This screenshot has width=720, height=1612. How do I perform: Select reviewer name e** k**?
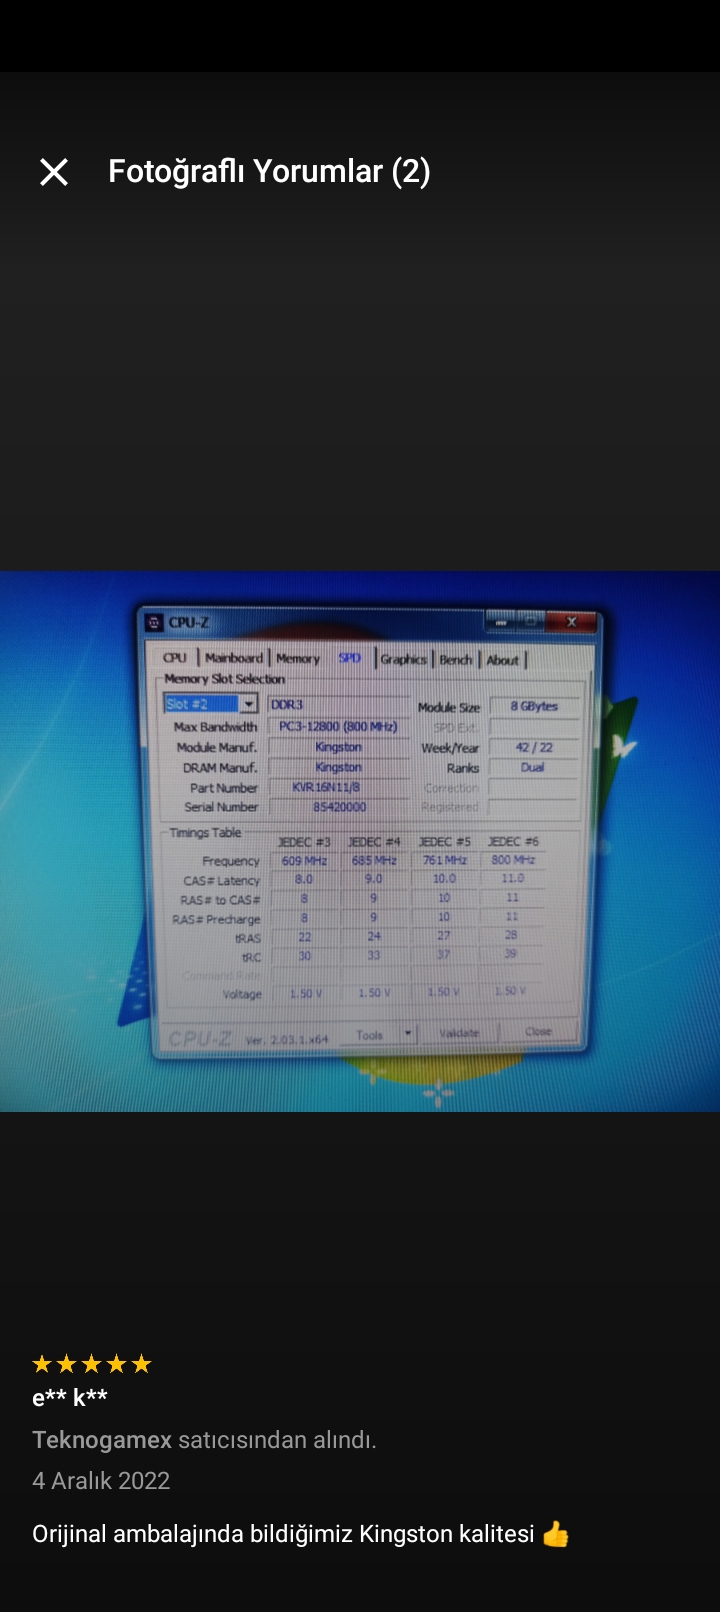69,1398
